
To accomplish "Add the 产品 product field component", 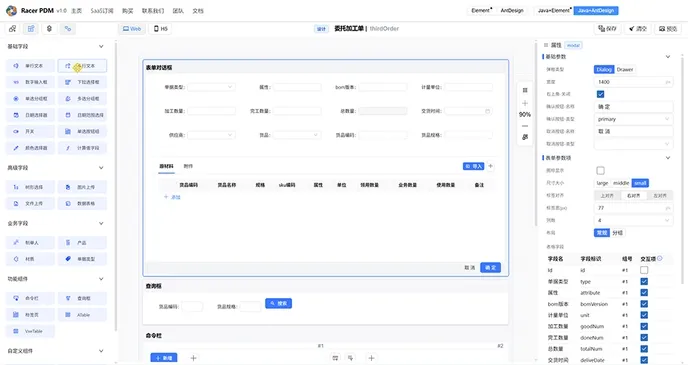I will (82, 242).
